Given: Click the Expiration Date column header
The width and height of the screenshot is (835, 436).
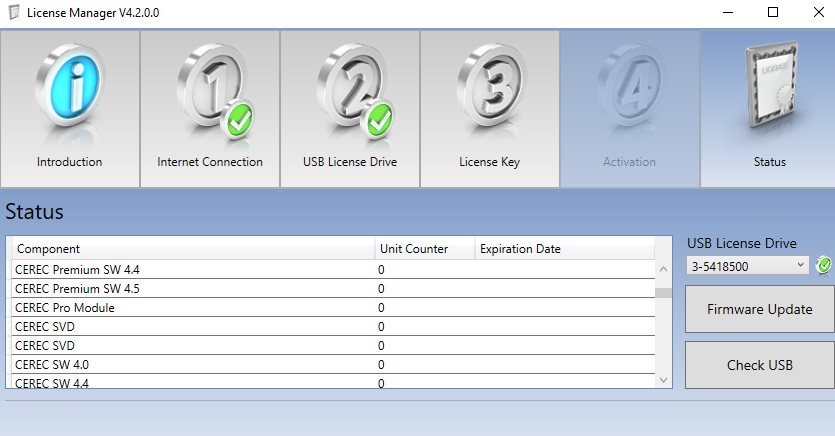Looking at the screenshot, I should point(564,249).
